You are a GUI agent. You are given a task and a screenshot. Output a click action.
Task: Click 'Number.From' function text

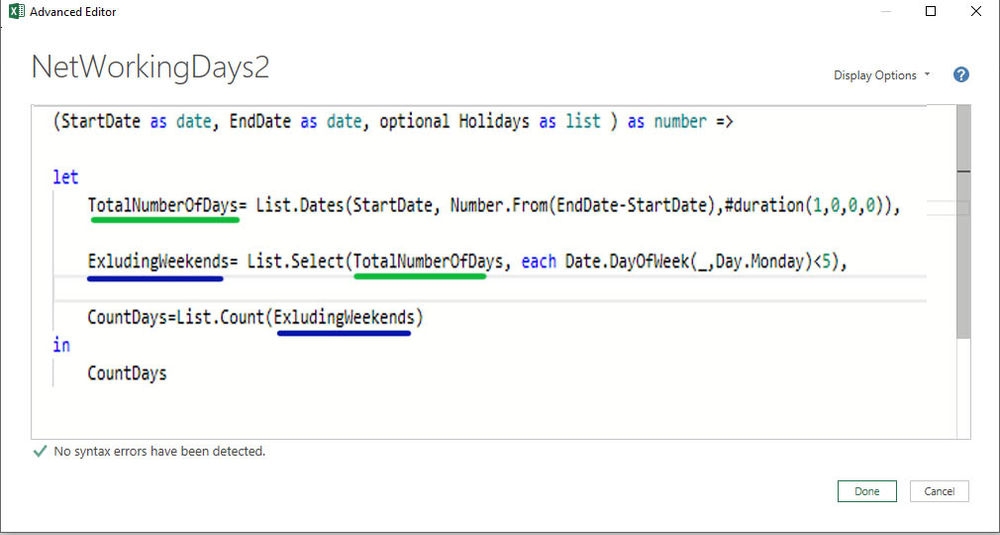(499, 206)
